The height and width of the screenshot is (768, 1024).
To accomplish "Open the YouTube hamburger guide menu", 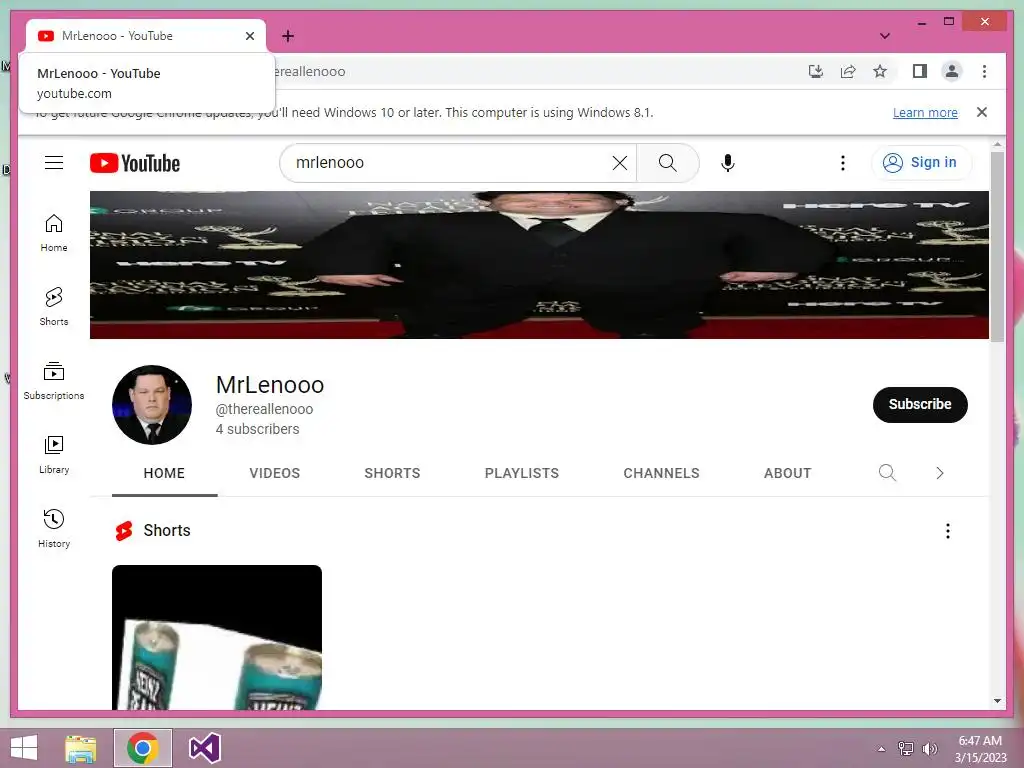I will coord(54,163).
